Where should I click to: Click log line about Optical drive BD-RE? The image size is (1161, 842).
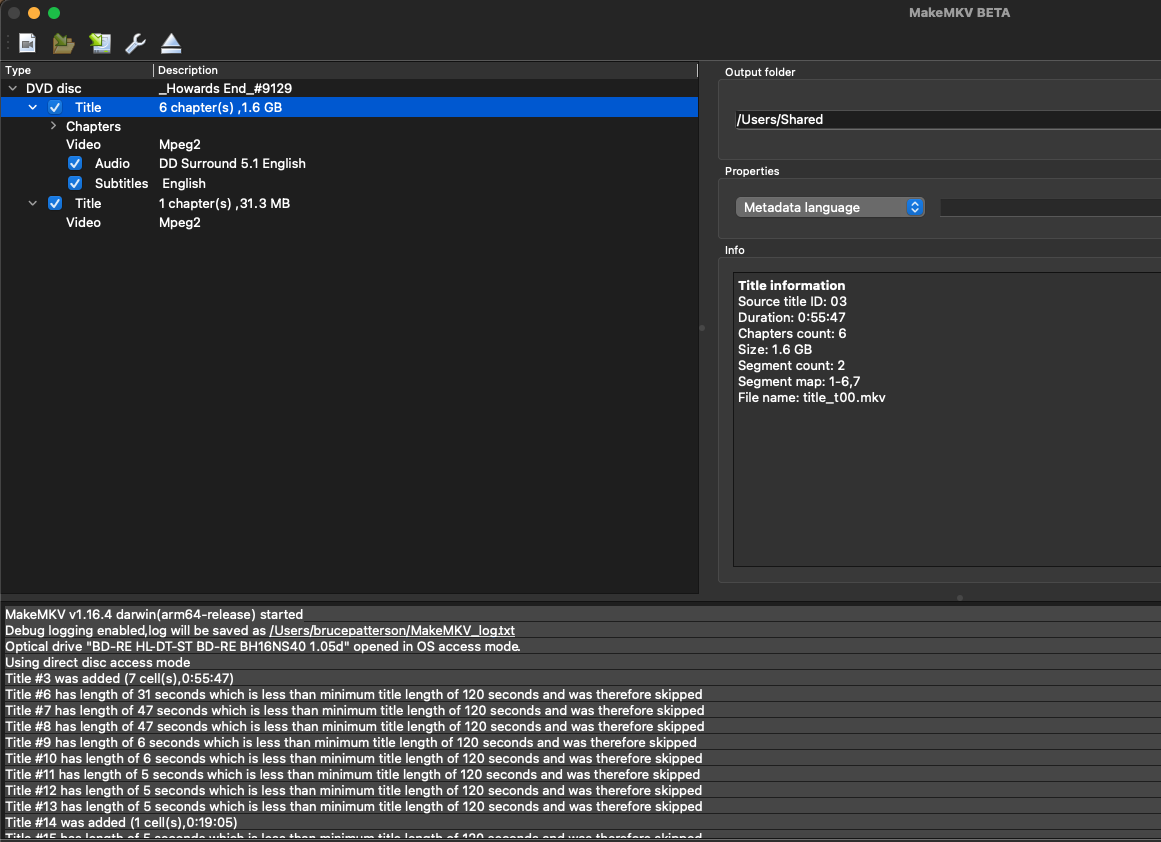(263, 646)
